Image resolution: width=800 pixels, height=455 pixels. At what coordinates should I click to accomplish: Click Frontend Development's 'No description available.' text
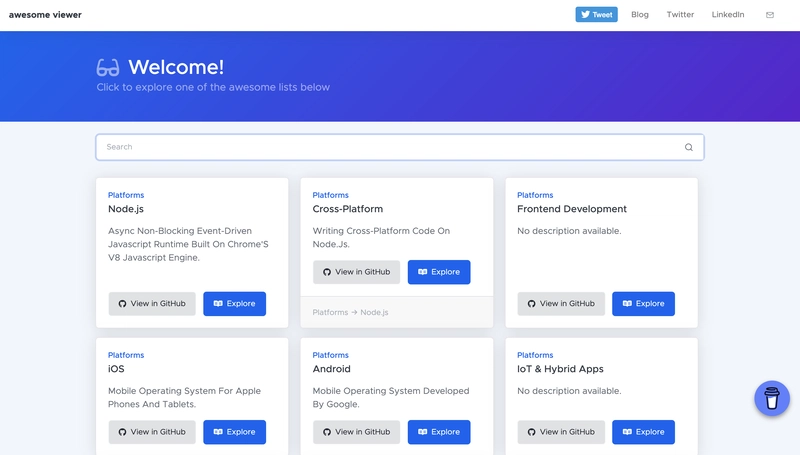pyautogui.click(x=569, y=231)
